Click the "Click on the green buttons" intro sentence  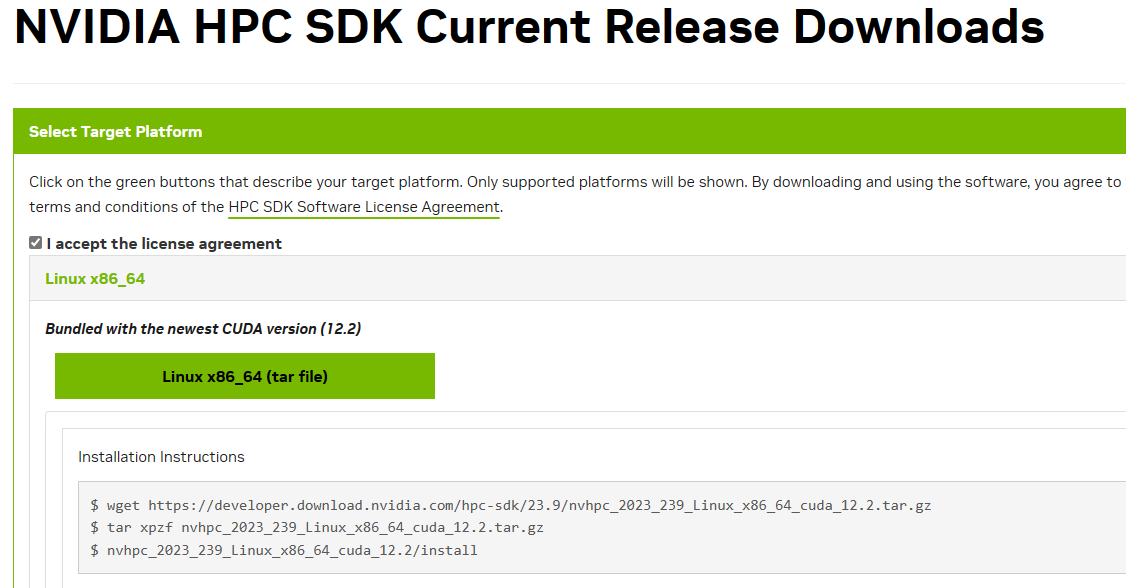(246, 182)
